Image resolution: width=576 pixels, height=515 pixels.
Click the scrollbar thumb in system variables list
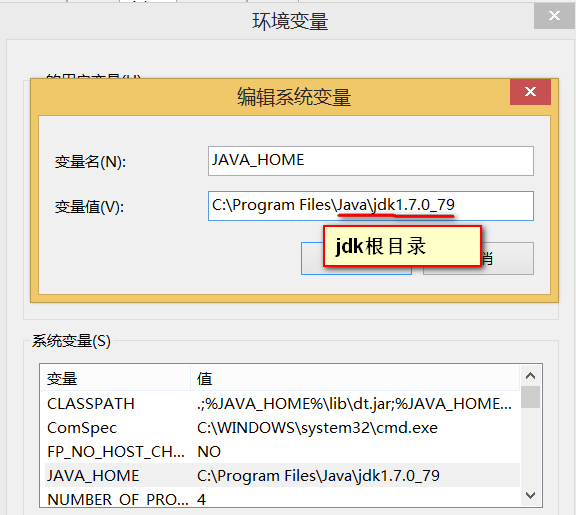(530, 397)
